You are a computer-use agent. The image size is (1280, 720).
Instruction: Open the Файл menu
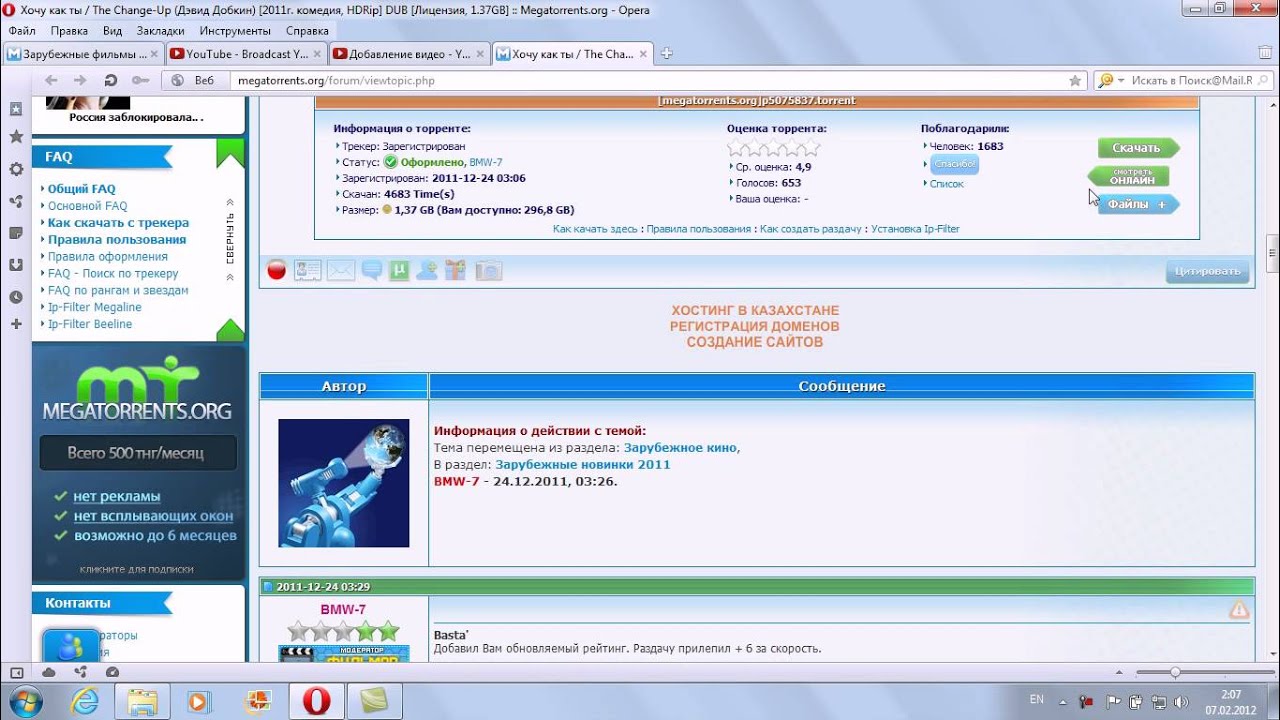22,31
